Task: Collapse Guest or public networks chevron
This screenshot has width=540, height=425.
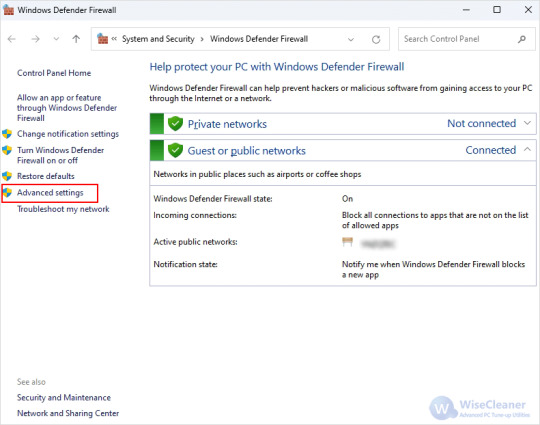Action: click(527, 149)
